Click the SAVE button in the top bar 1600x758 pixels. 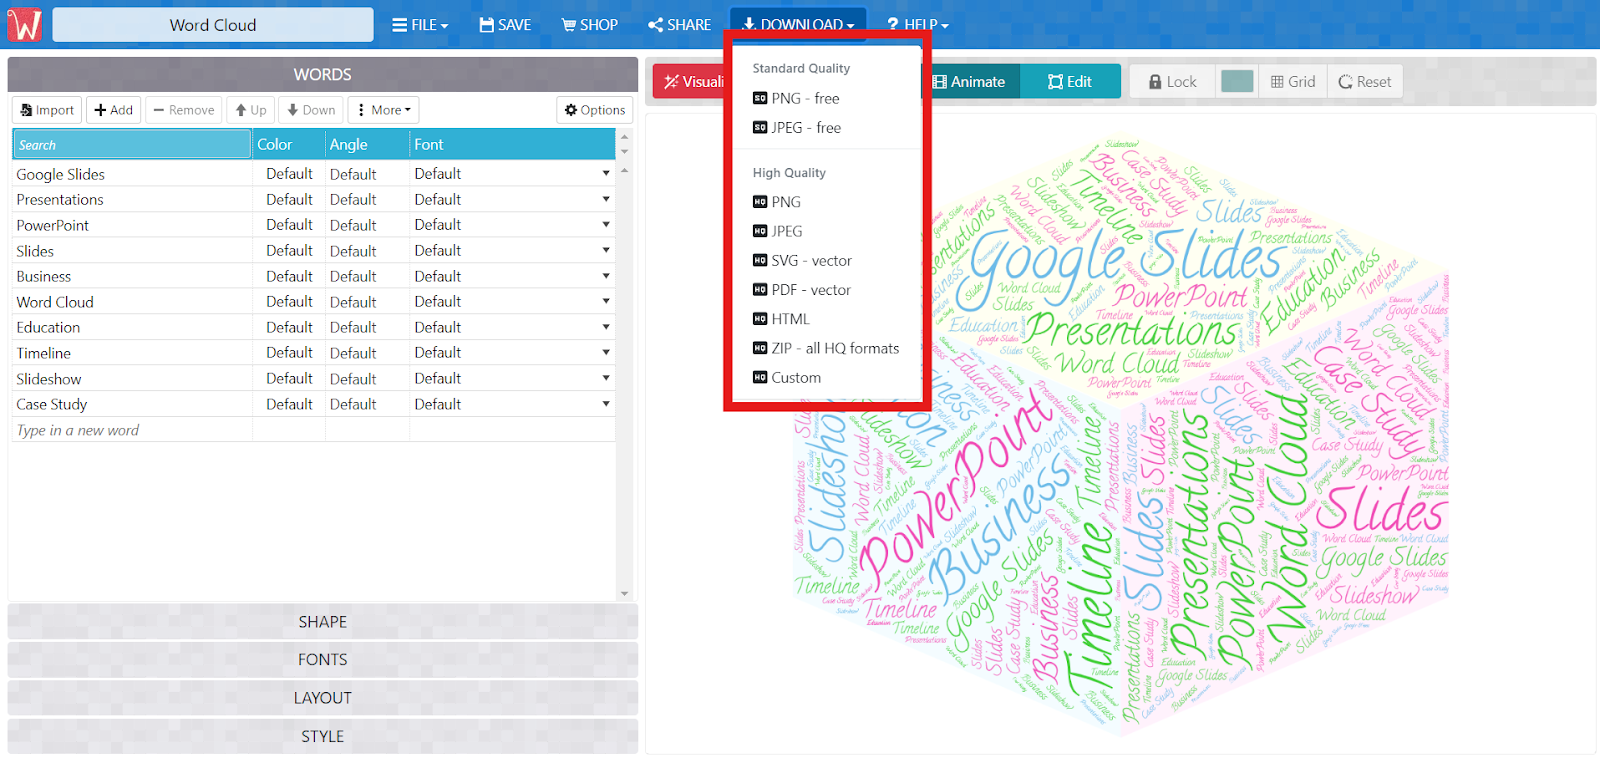tap(505, 25)
